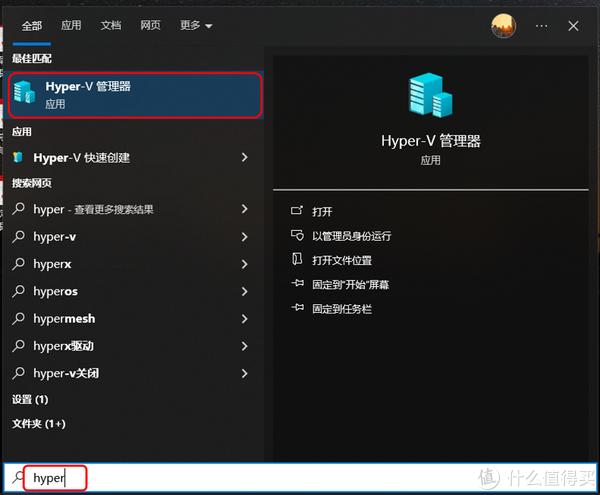Open the 设置 (1) results group
Viewport: 600px width, 495px height.
[30, 400]
